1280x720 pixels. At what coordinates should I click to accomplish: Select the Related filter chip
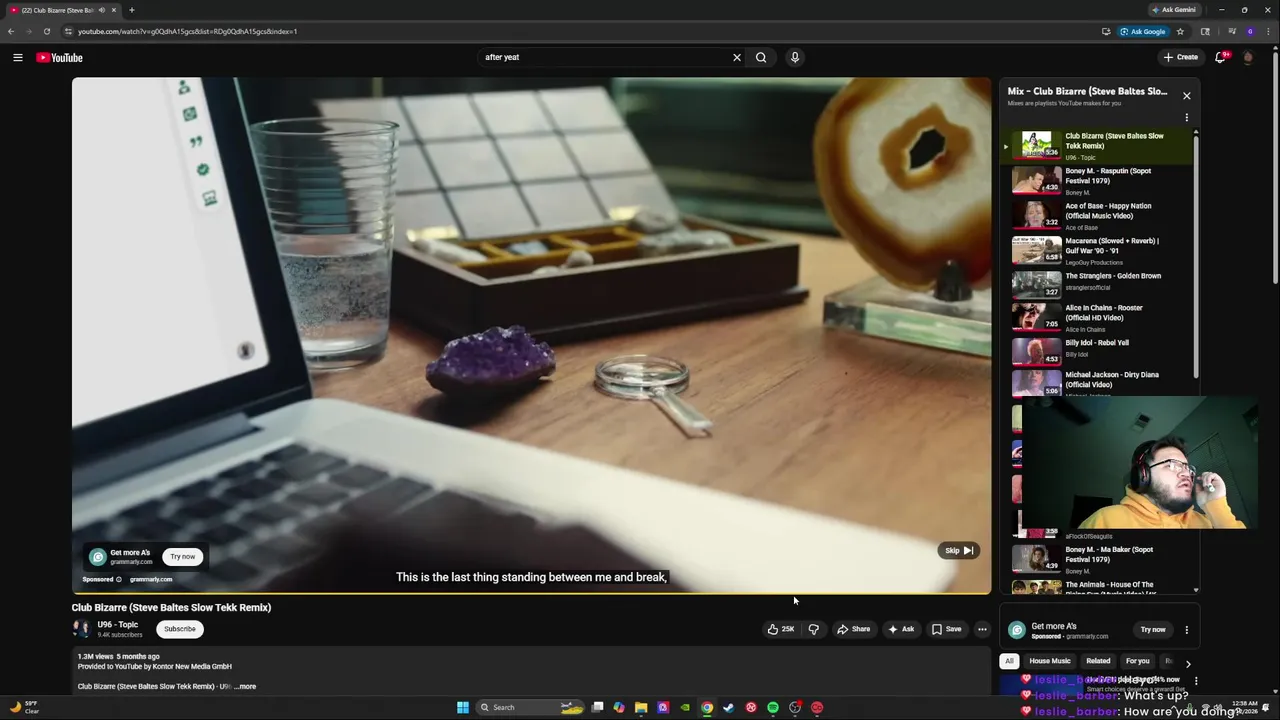[x=1098, y=661]
